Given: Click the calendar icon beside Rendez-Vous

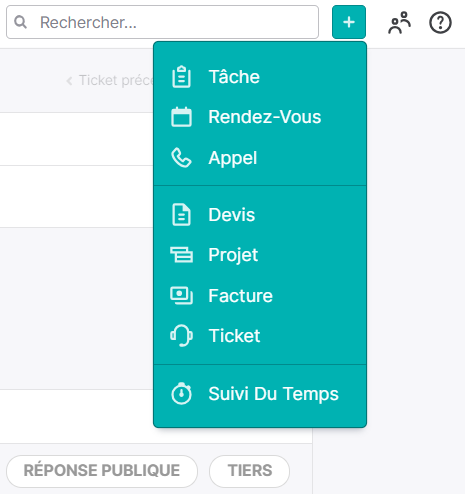Looking at the screenshot, I should 181,117.
